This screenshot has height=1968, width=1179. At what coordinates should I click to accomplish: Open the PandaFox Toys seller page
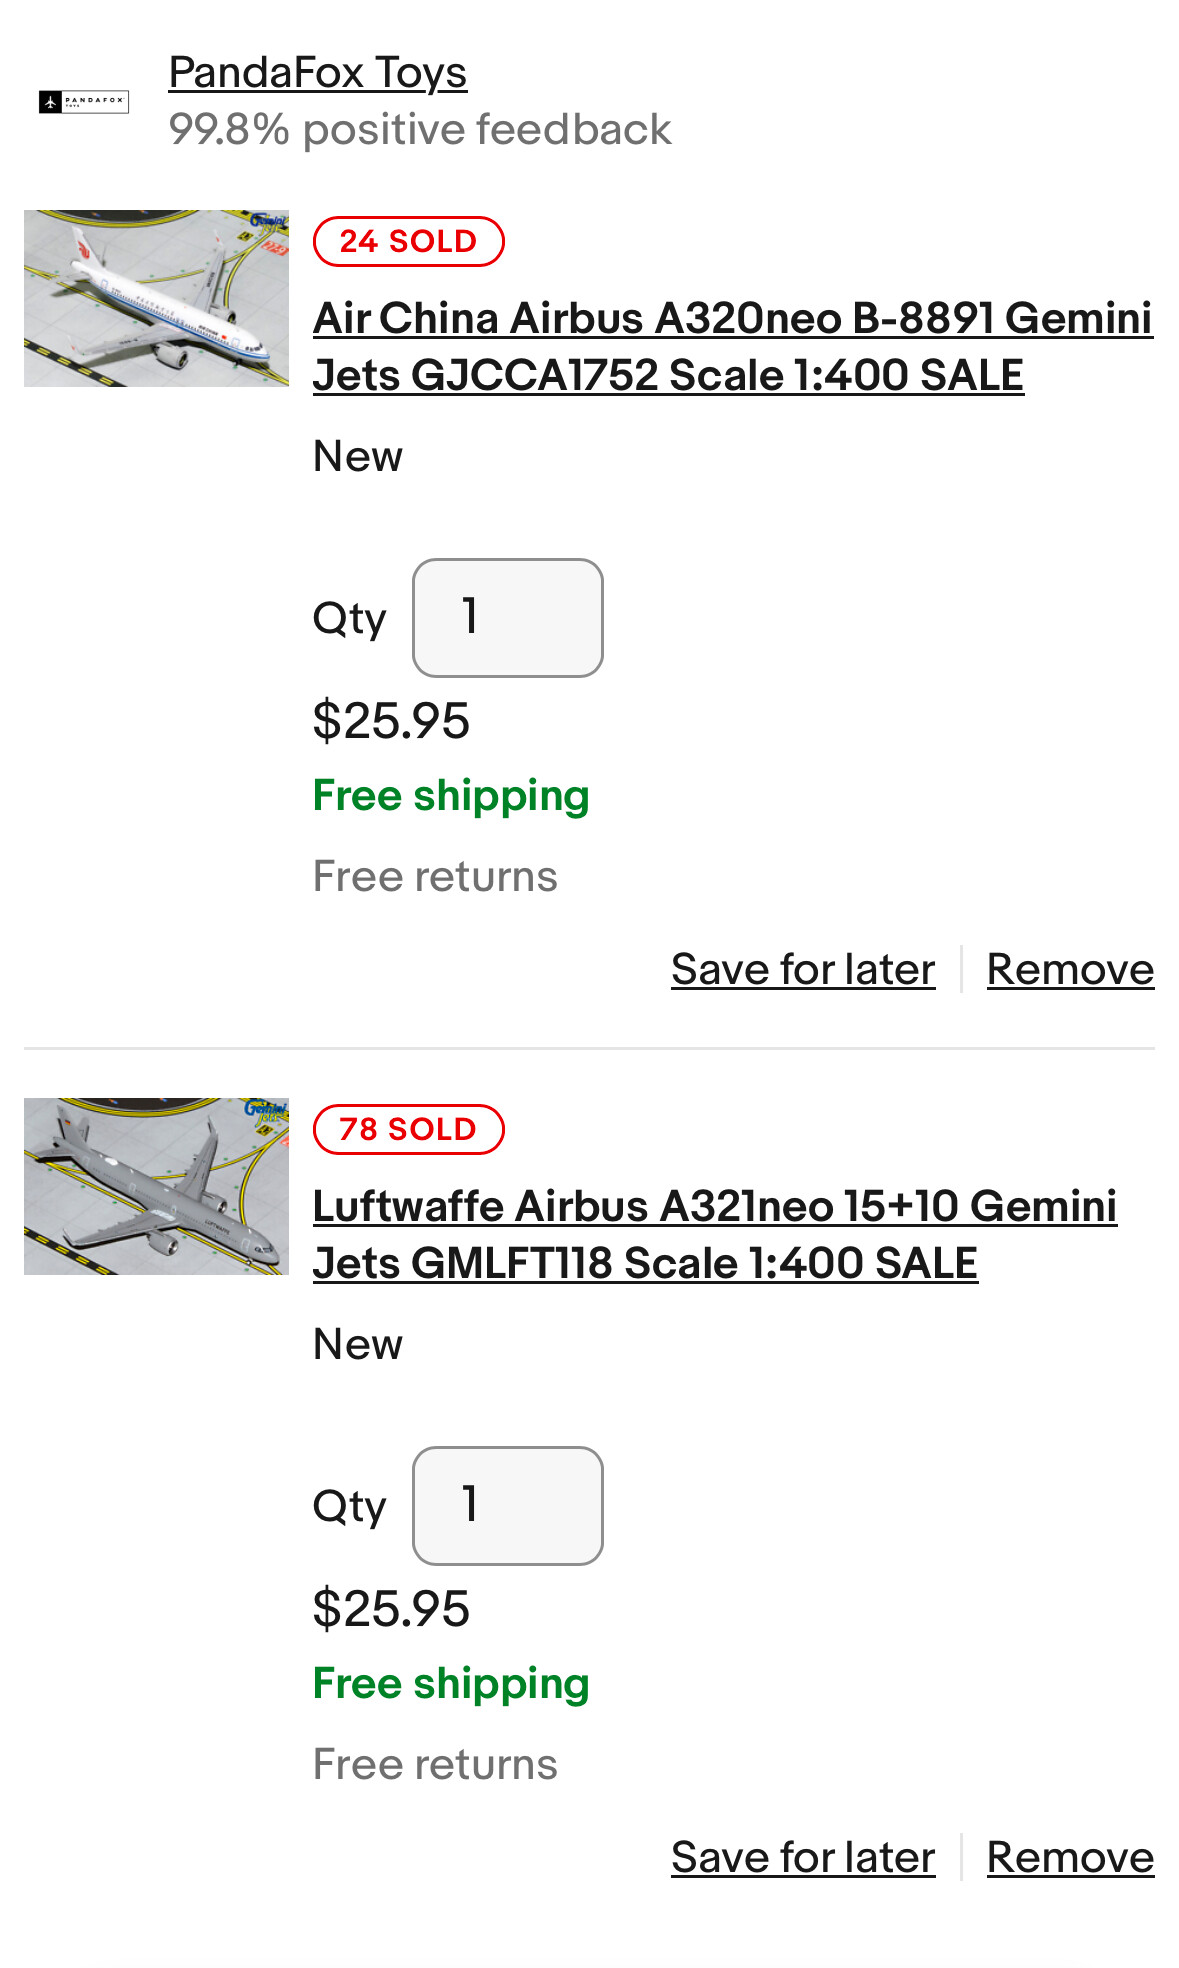point(317,73)
